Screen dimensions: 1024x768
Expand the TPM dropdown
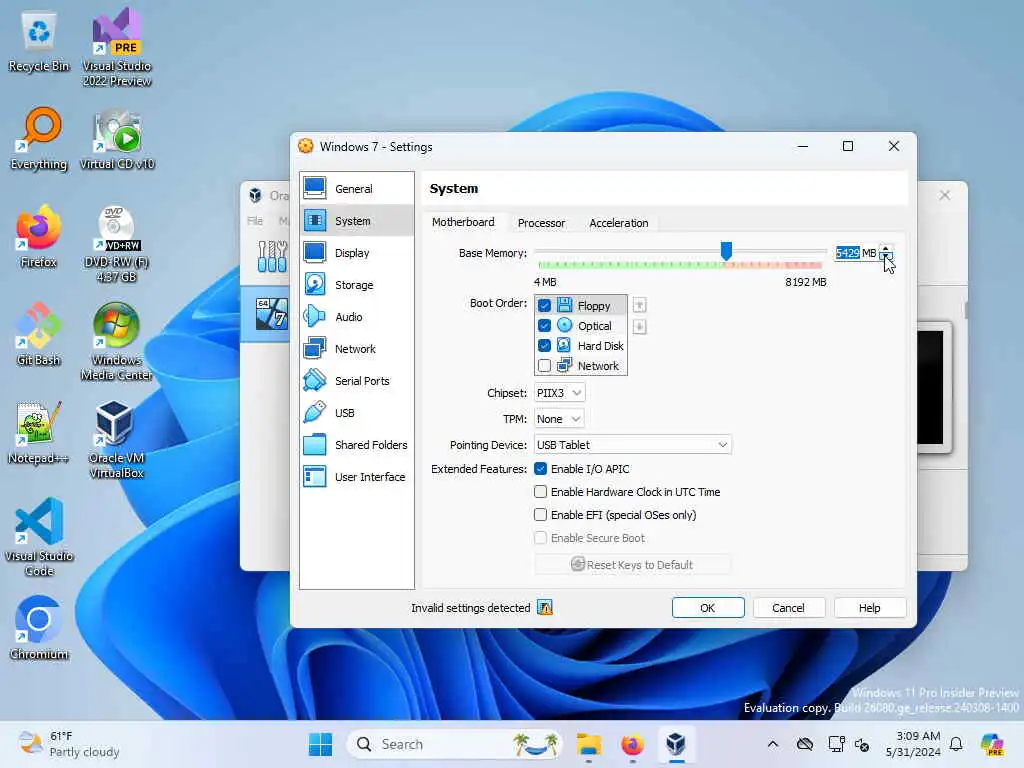click(559, 419)
